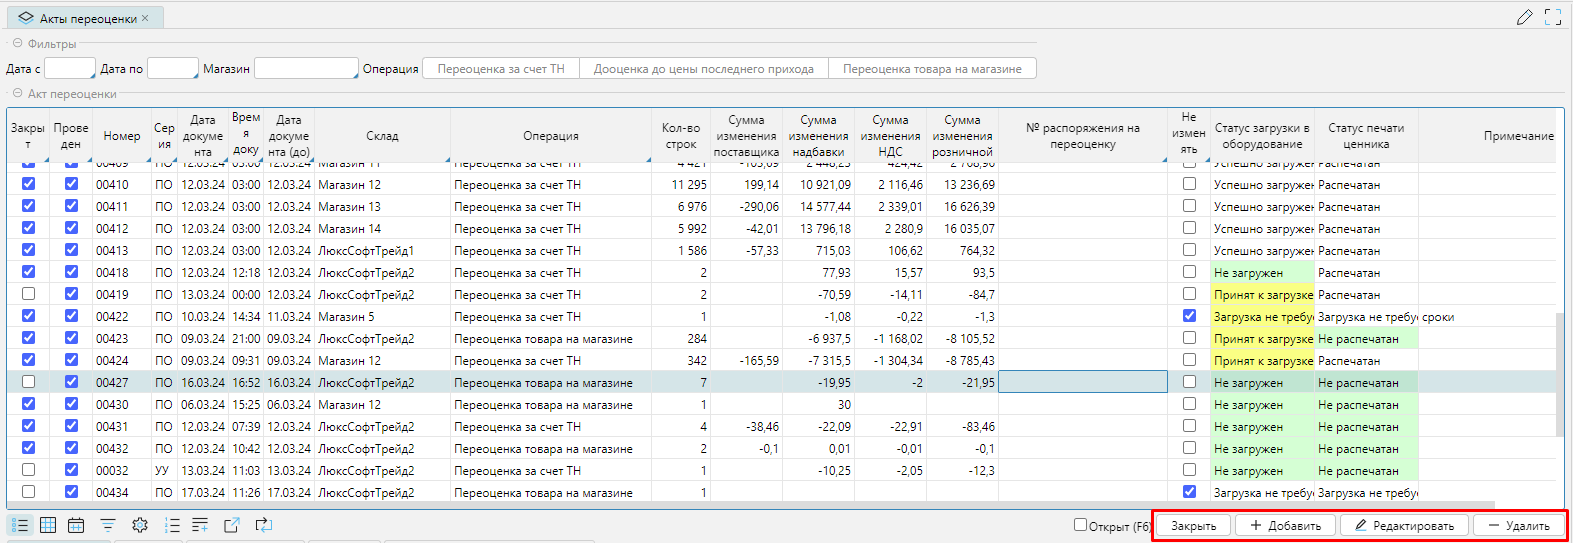Select the 'Акты переоценки' tab
The width and height of the screenshot is (1573, 543).
point(86,18)
